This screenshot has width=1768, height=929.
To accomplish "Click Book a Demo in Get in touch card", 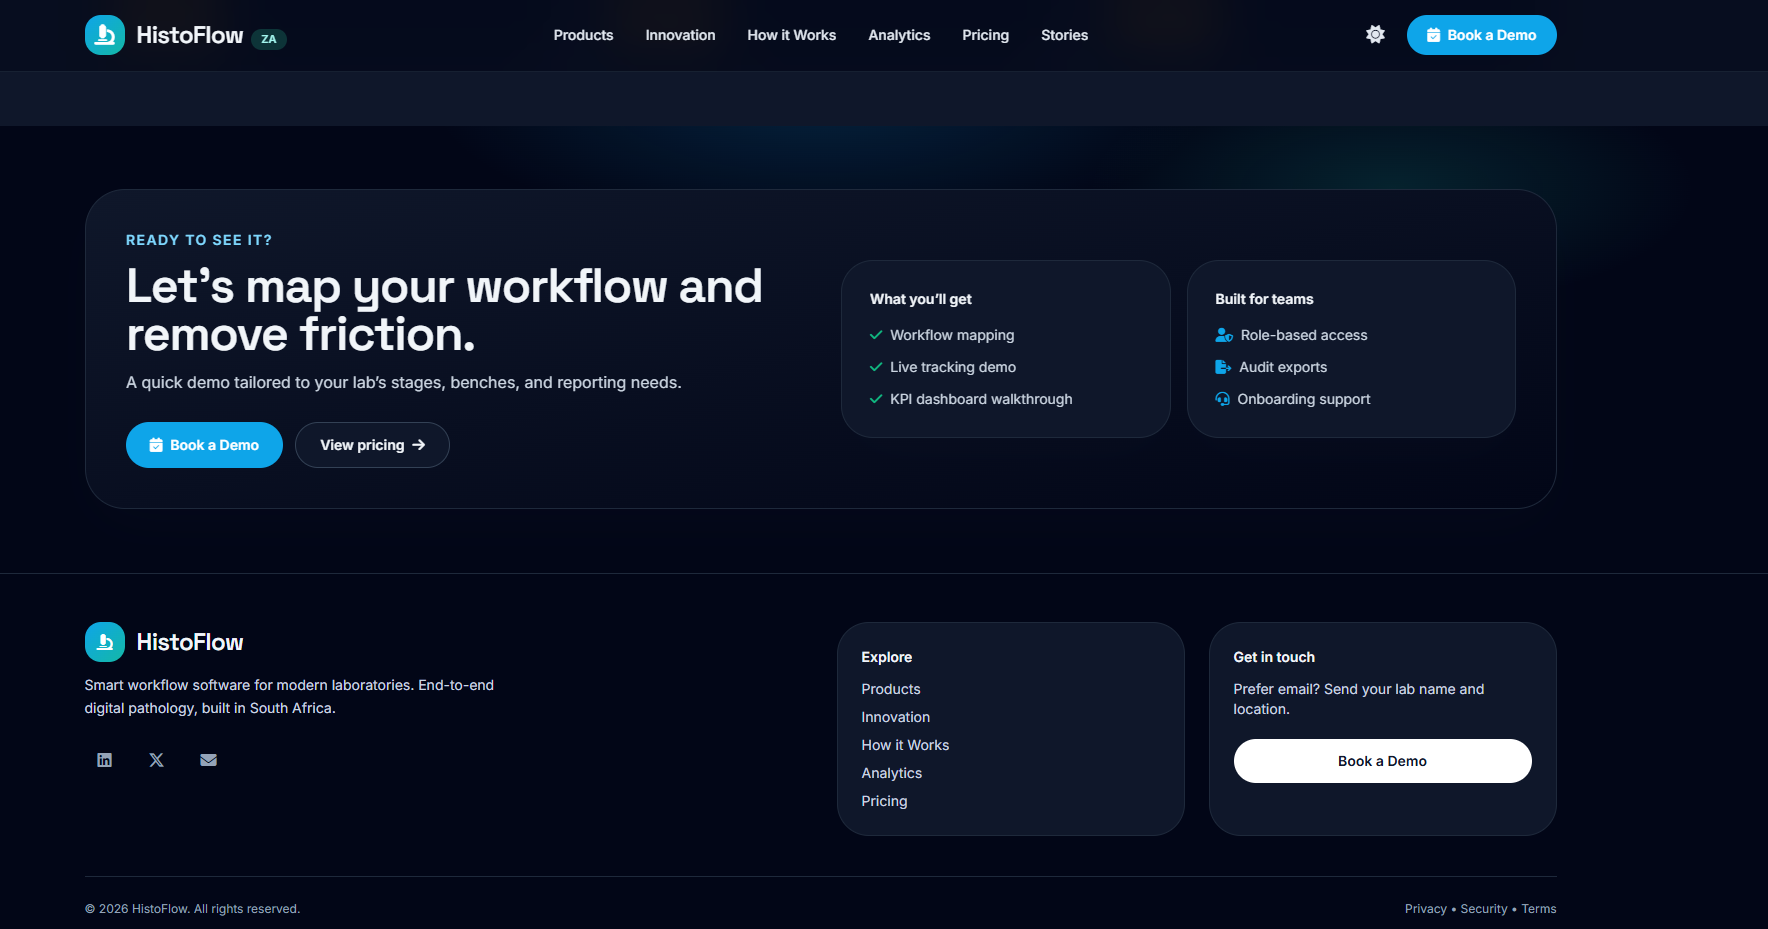I will click(1382, 760).
